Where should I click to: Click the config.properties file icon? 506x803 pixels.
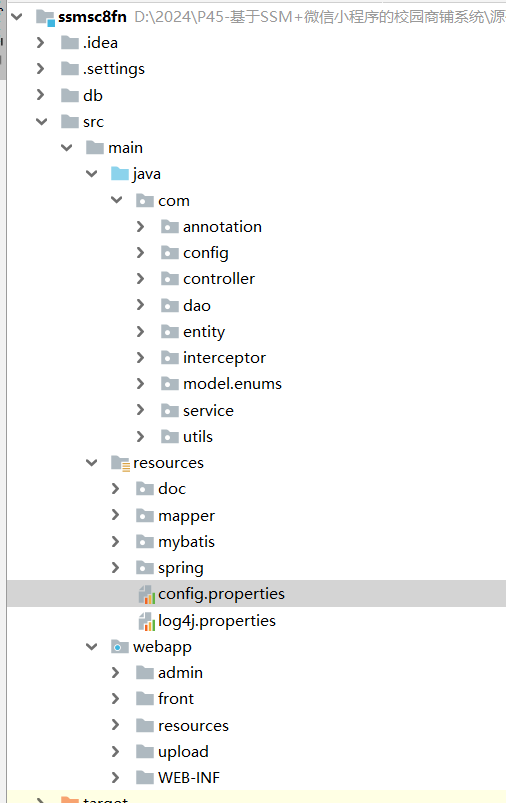pyautogui.click(x=146, y=594)
